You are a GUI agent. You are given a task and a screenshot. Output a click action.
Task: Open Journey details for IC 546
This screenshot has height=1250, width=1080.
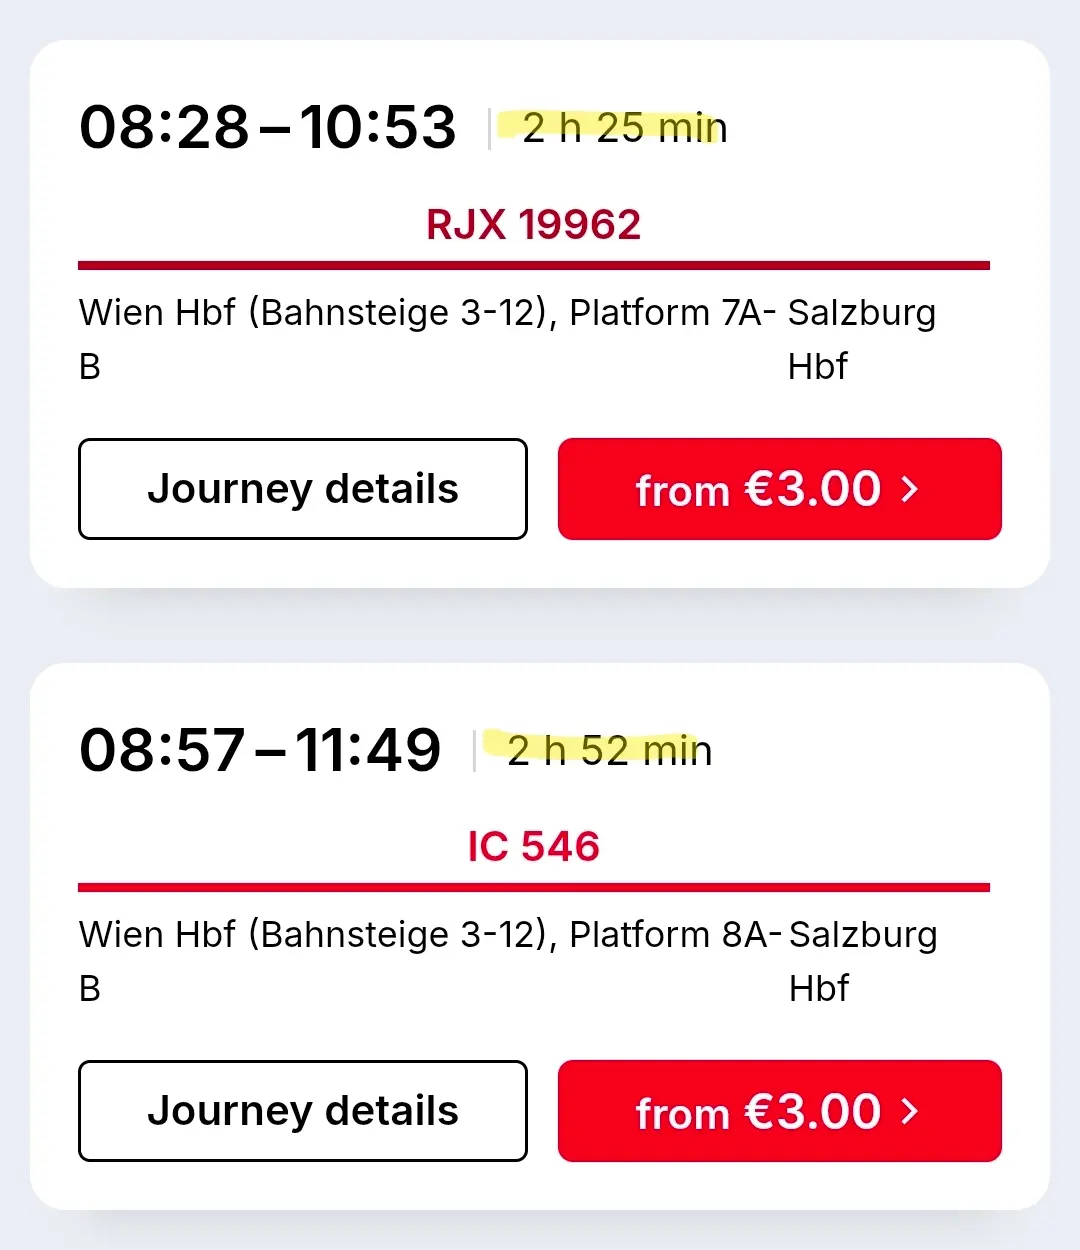pos(303,1111)
